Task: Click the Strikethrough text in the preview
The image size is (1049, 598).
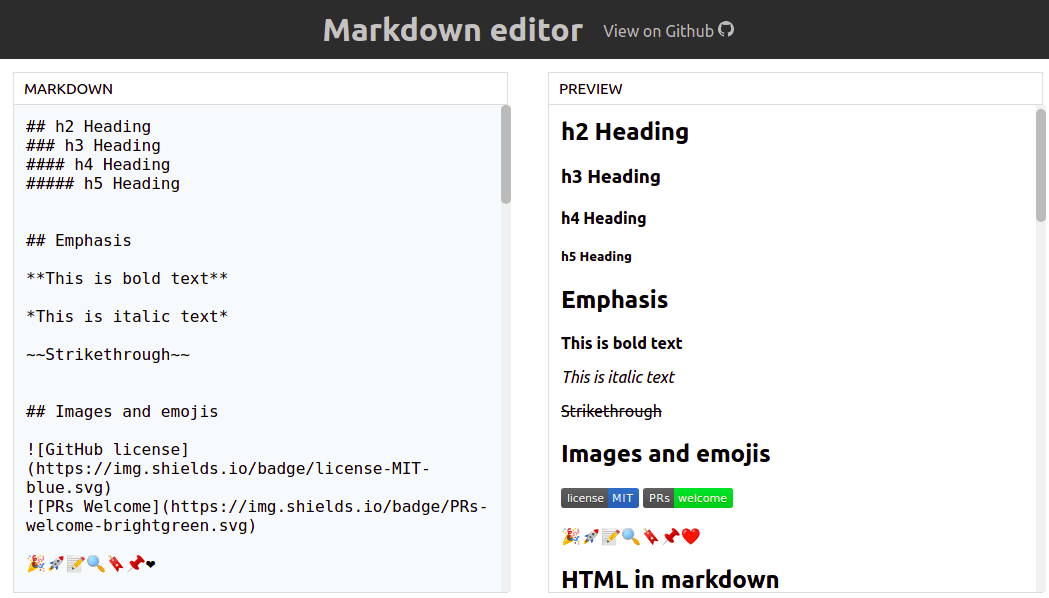Action: coord(610,411)
